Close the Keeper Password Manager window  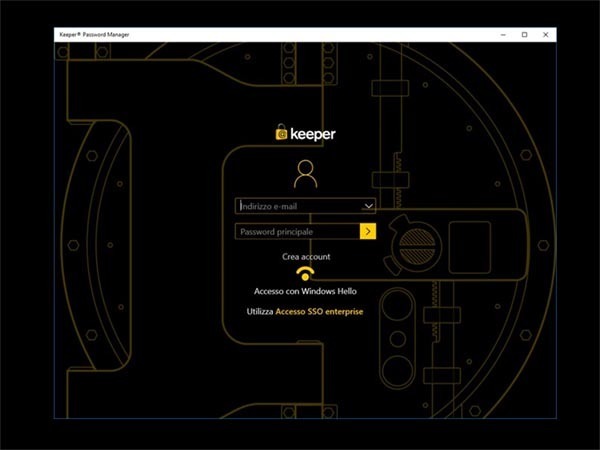(x=546, y=34)
